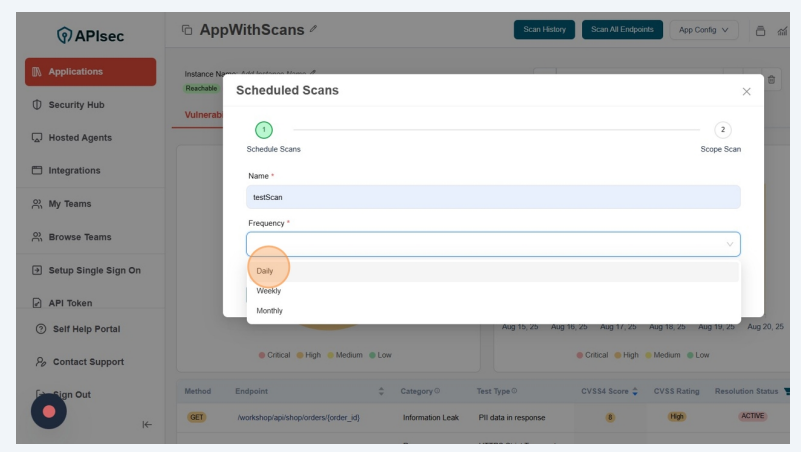
Task: Click the step 1 Schedule Scans circle
Action: [x=263, y=130]
